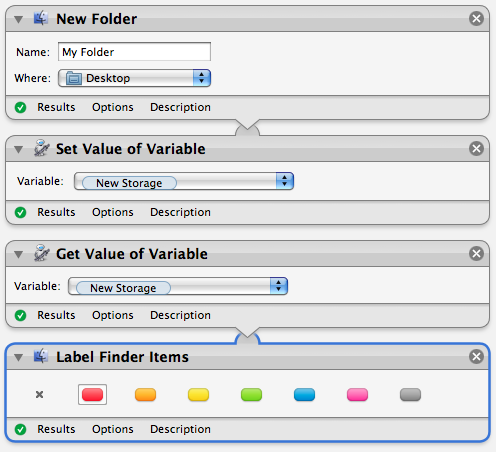Click the Automator icon beside Set Value of Variable
This screenshot has width=496, height=452.
tap(41, 148)
